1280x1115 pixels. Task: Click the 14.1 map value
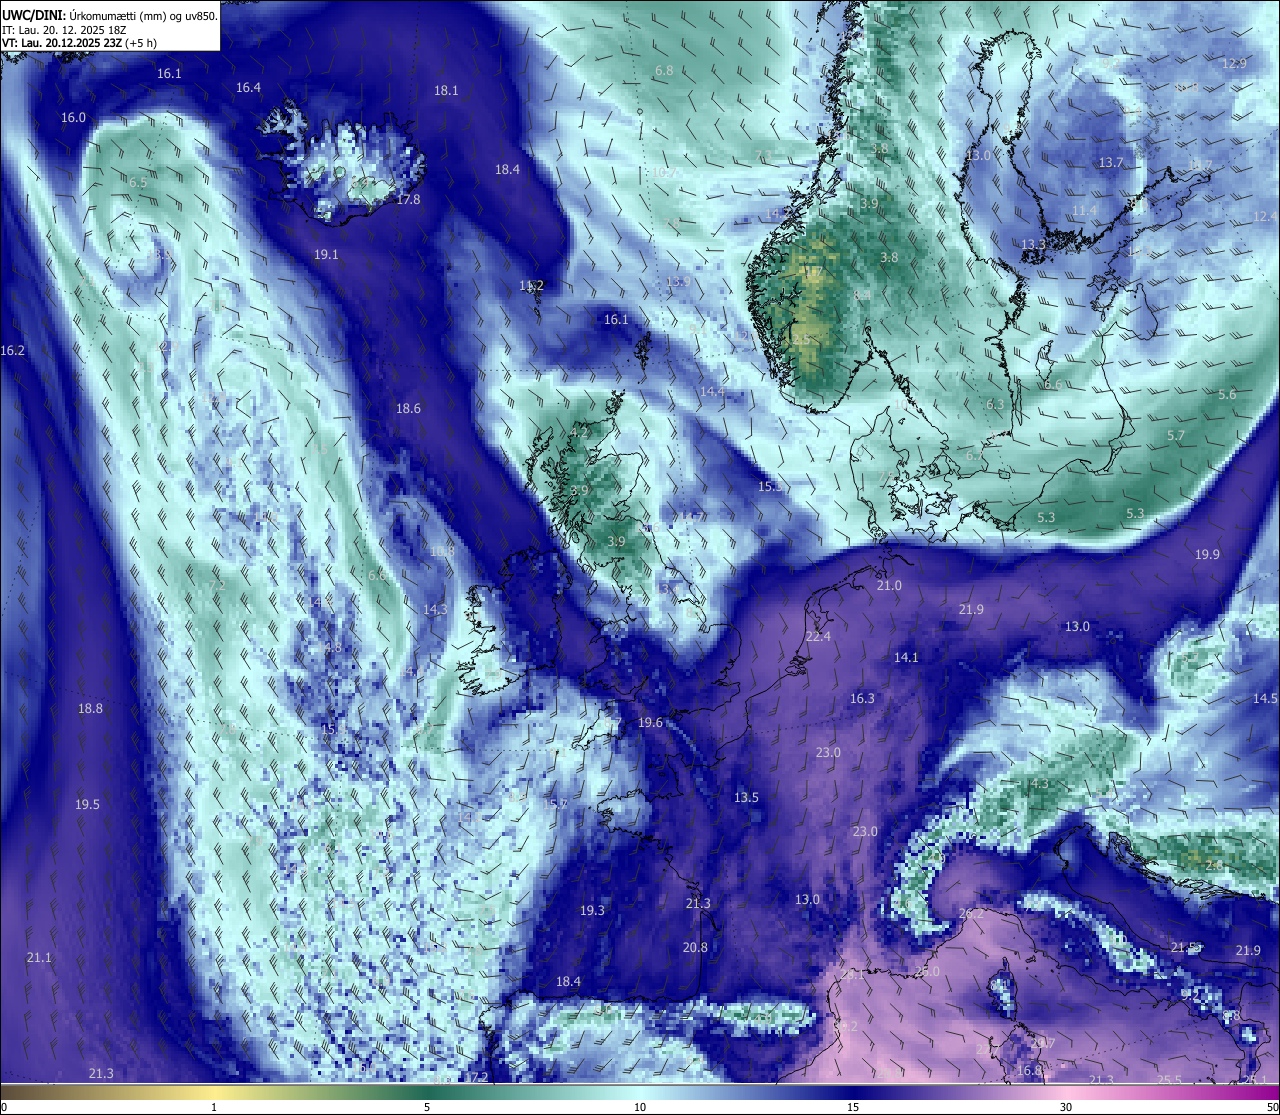coord(906,658)
